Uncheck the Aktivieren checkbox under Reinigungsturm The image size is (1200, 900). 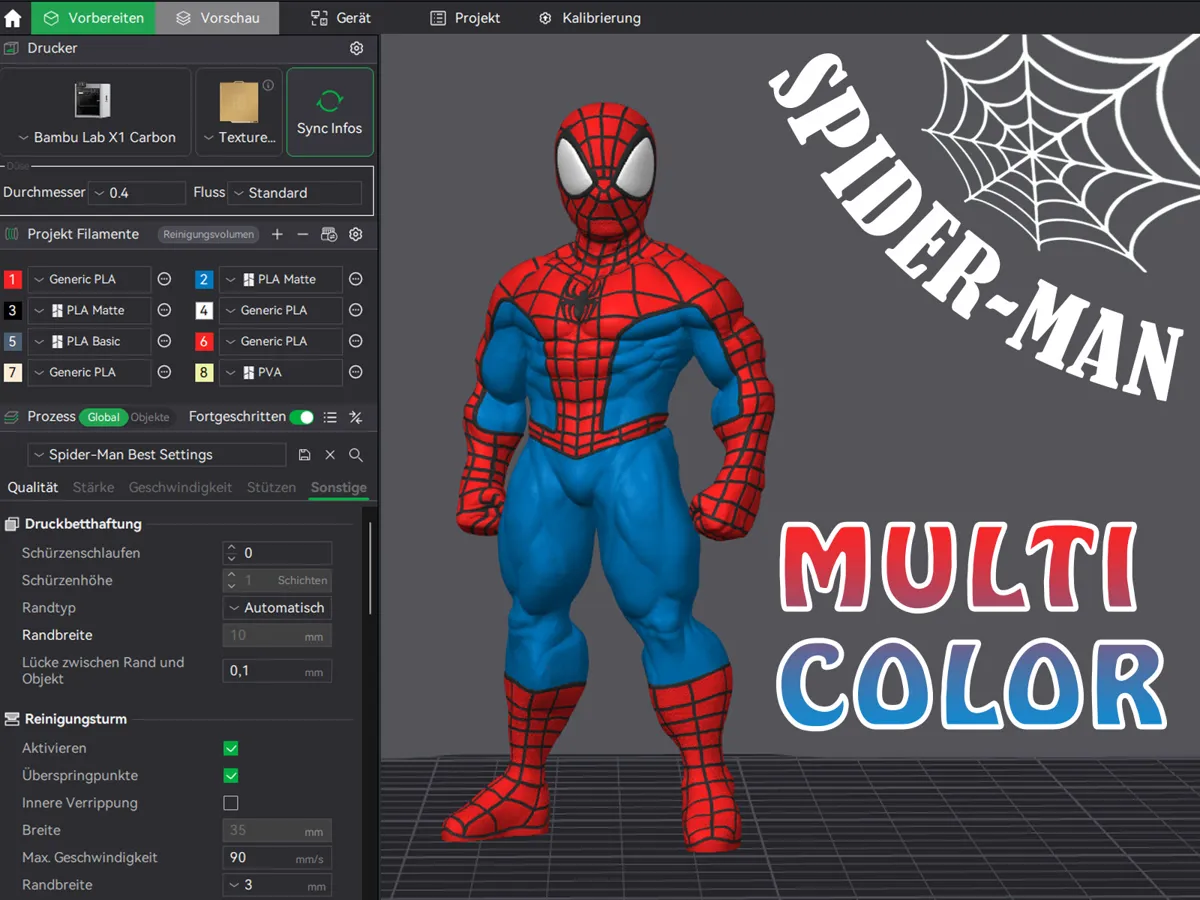(230, 747)
